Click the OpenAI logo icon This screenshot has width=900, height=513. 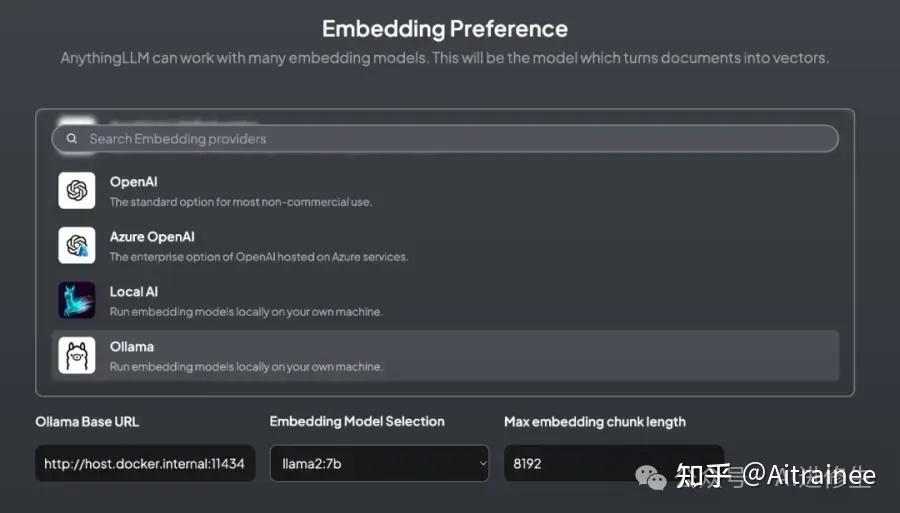[77, 190]
